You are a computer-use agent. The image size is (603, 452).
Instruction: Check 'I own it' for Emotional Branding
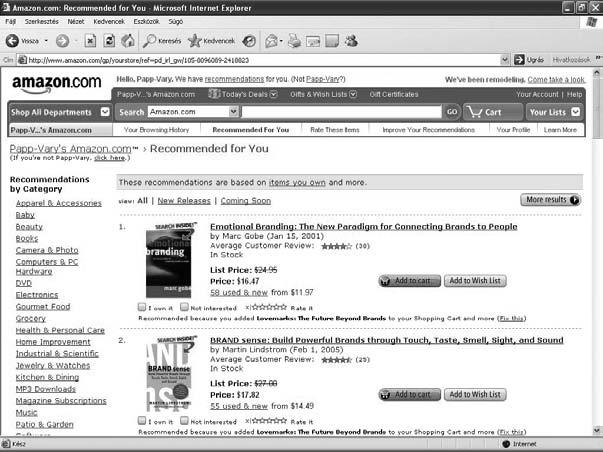click(x=142, y=307)
